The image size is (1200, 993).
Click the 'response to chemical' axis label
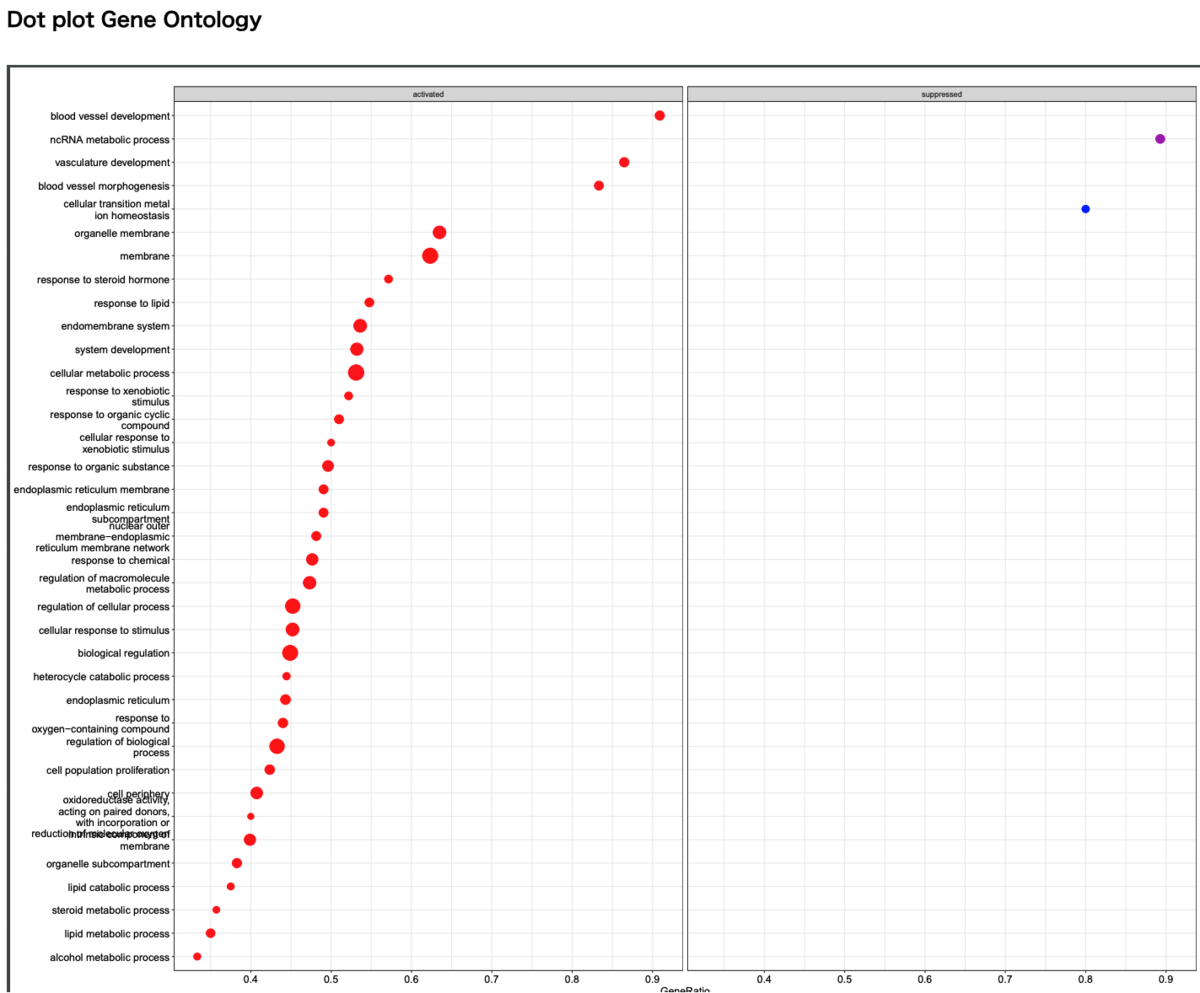click(120, 560)
